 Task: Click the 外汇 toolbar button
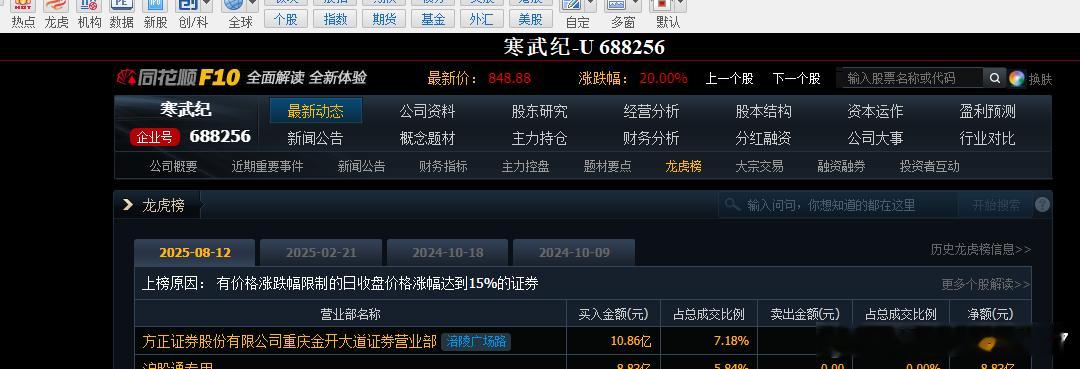click(481, 19)
